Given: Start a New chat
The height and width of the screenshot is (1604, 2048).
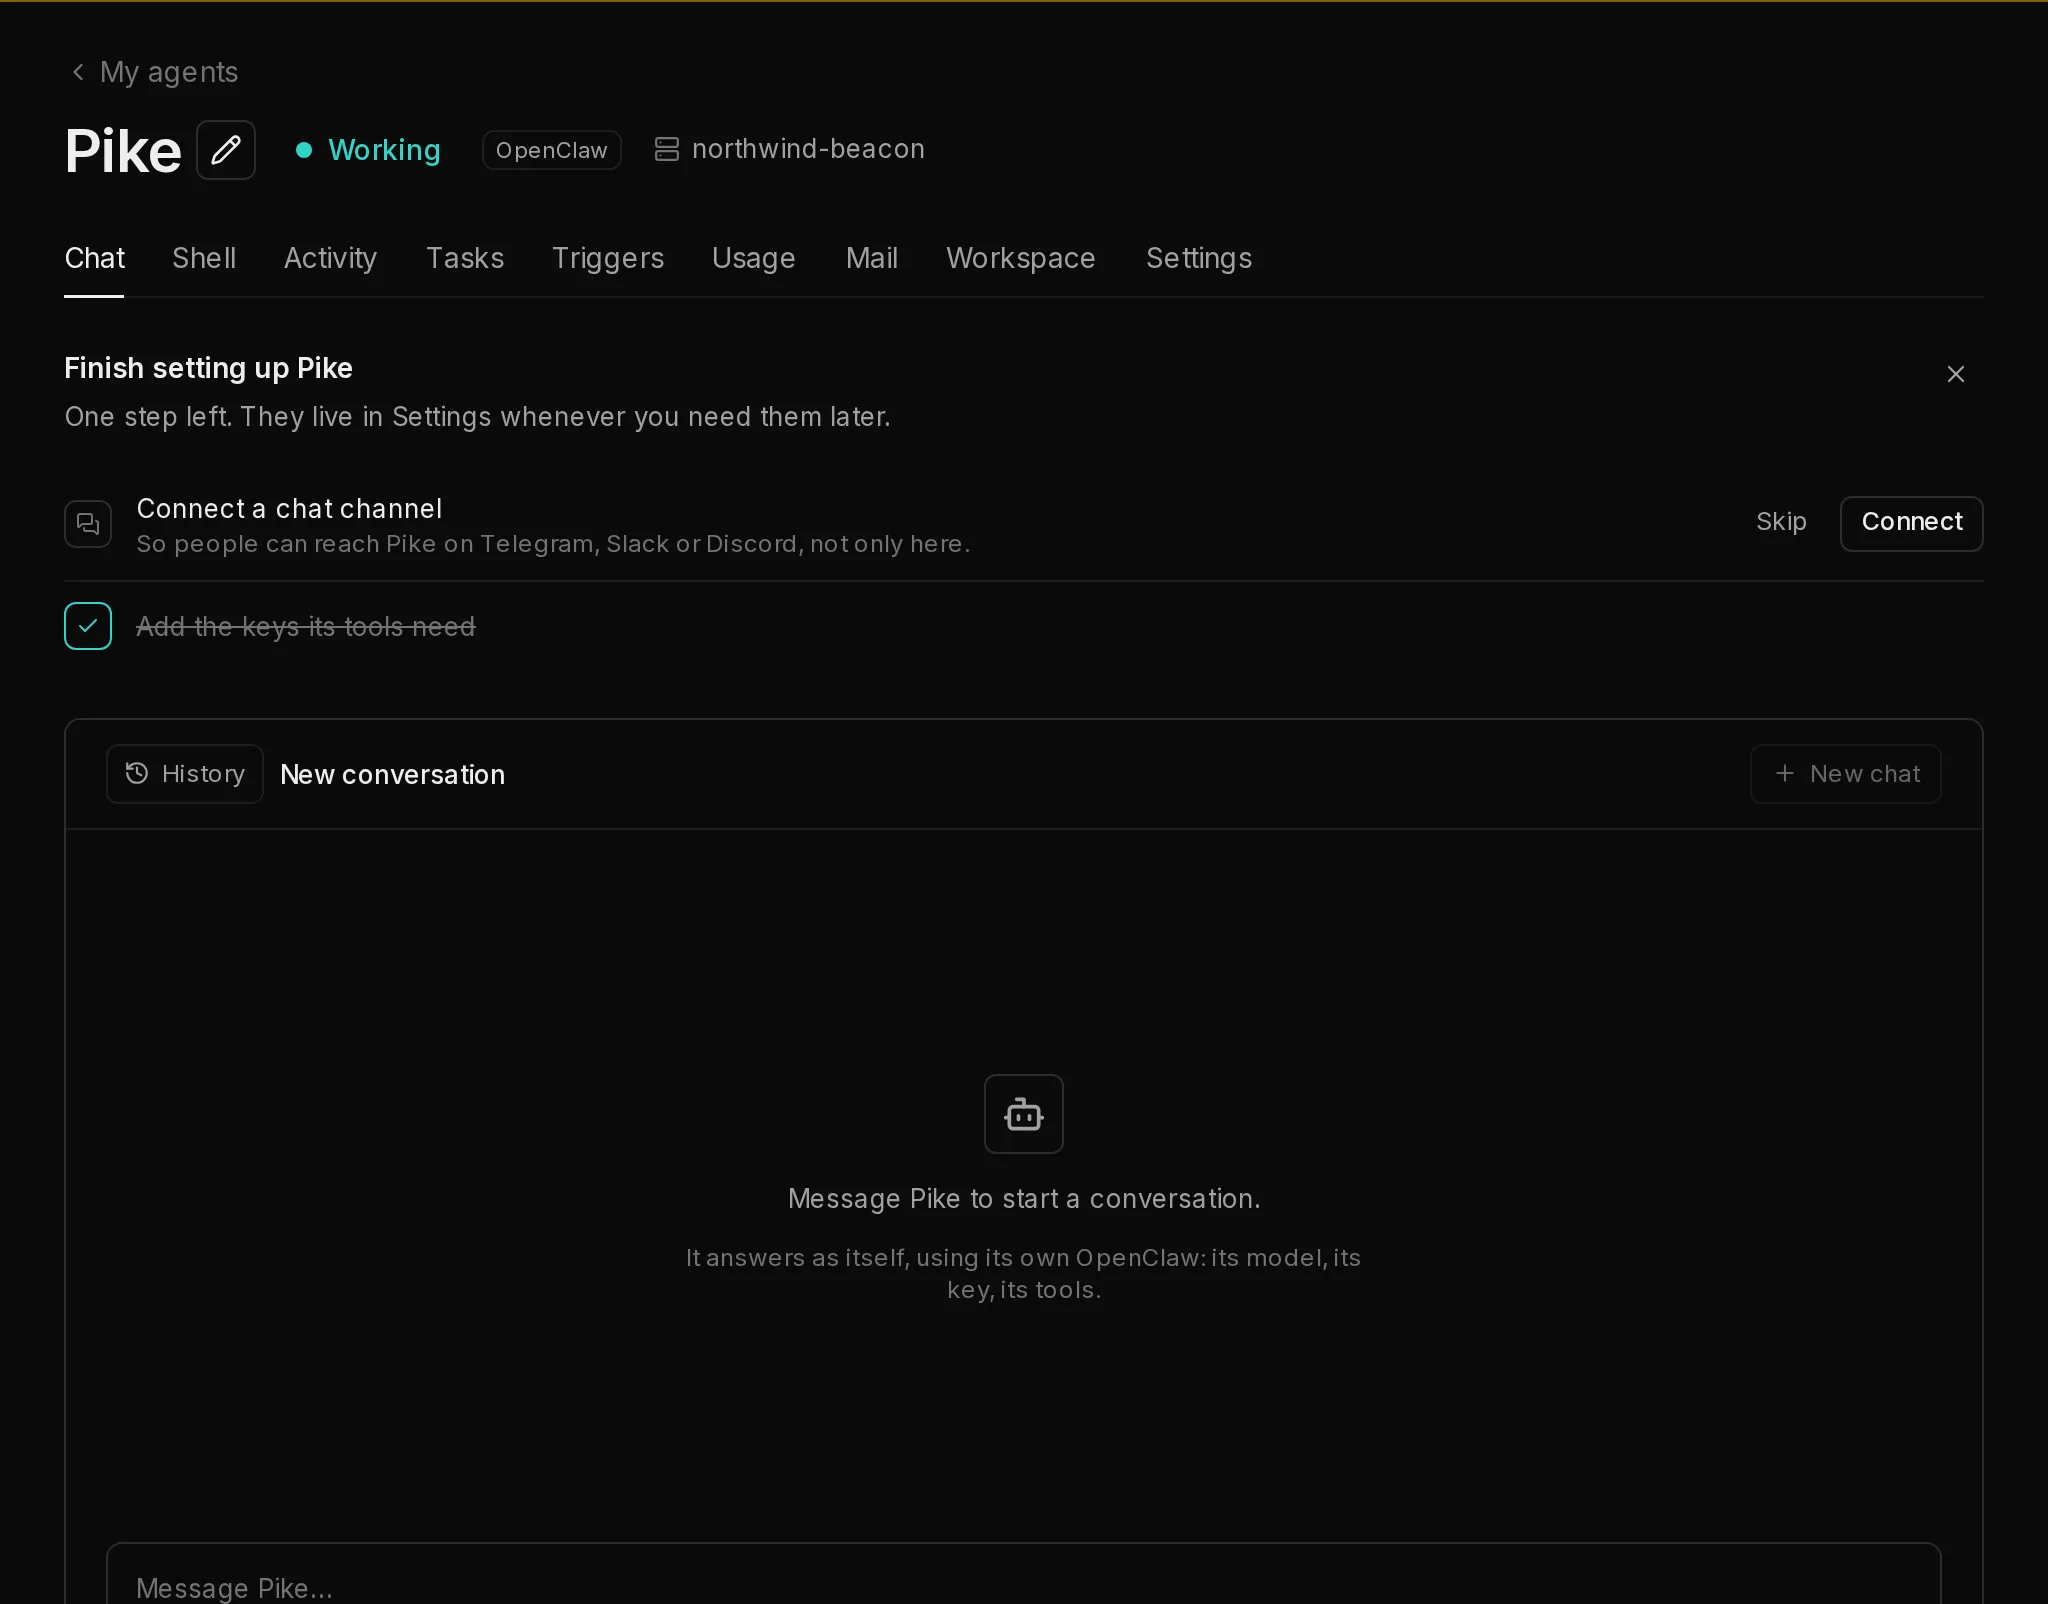Looking at the screenshot, I should pyautogui.click(x=1846, y=774).
